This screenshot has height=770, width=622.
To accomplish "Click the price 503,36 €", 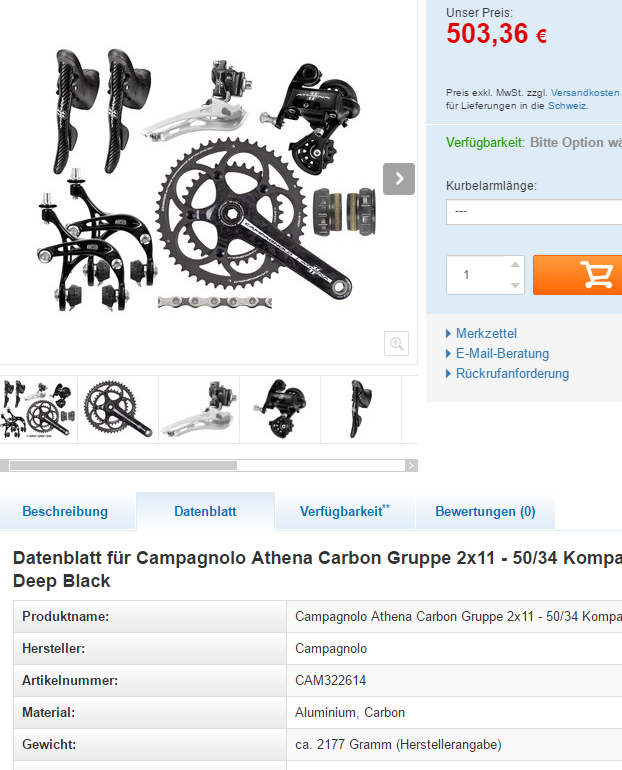I will pos(496,34).
